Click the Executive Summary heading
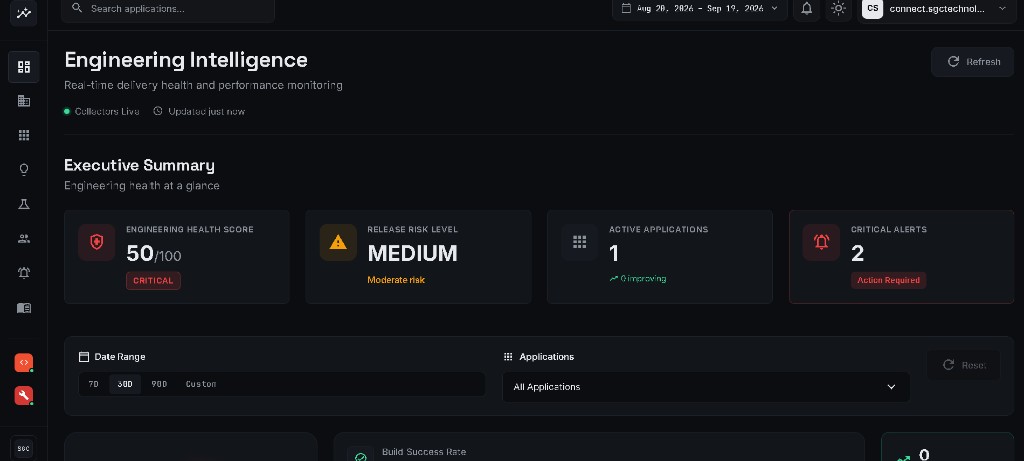Screen dimensions: 1024x461 coord(139,165)
